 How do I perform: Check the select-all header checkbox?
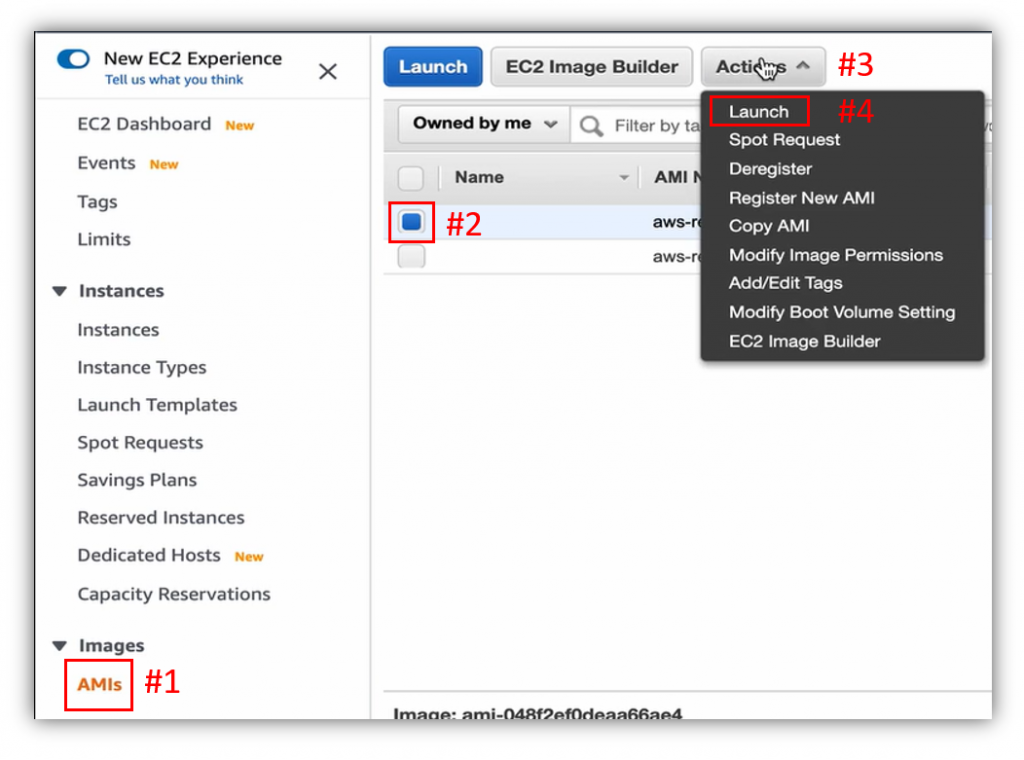tap(411, 178)
